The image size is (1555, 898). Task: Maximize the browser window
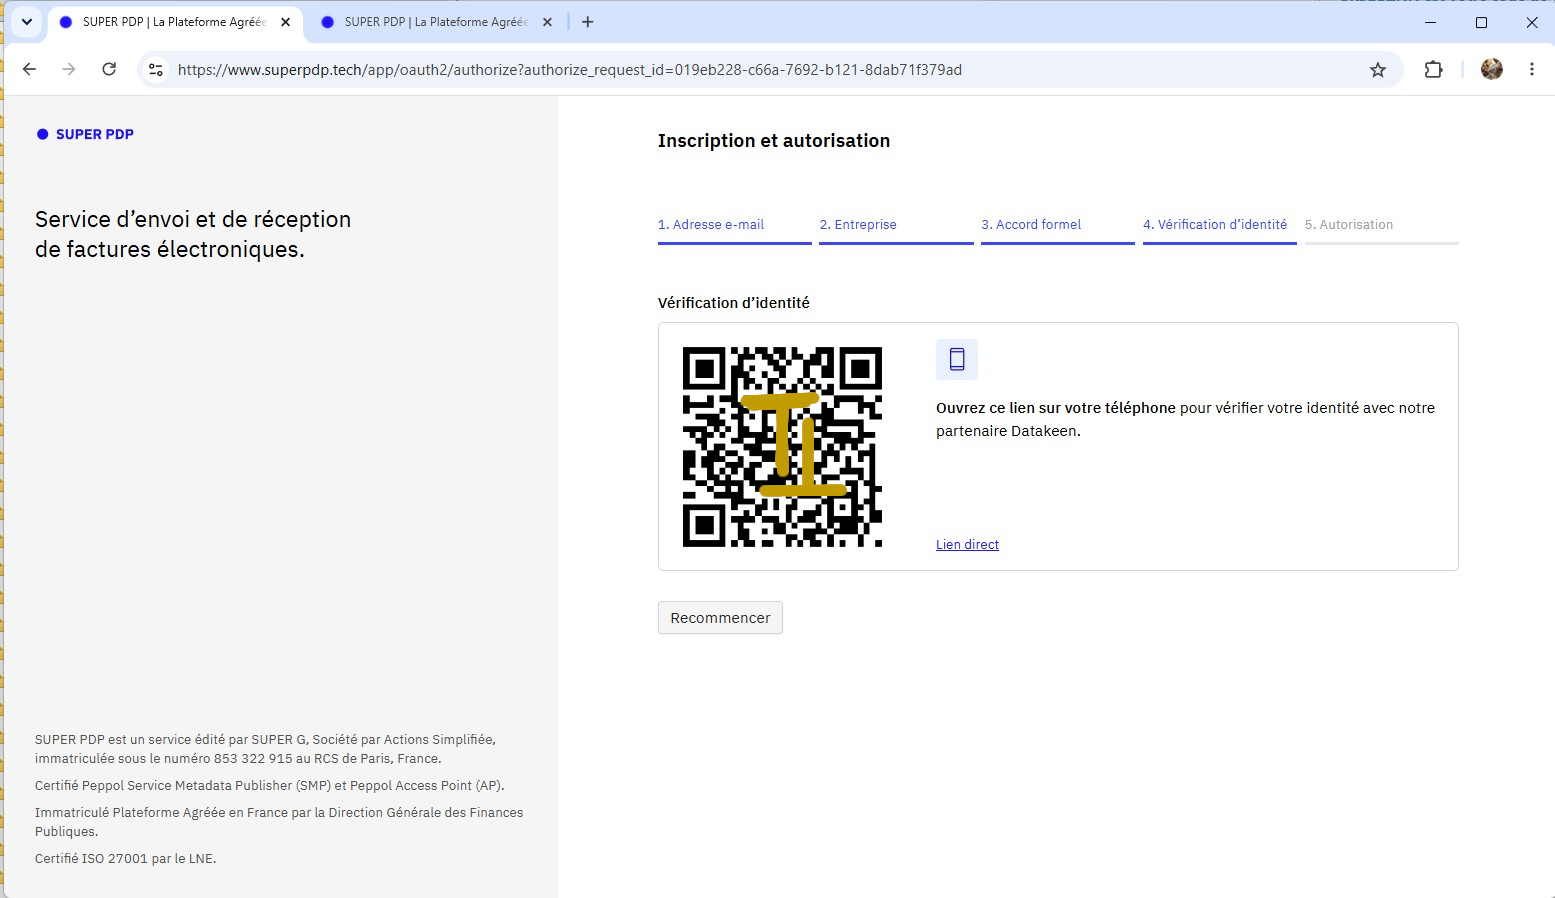coord(1481,22)
